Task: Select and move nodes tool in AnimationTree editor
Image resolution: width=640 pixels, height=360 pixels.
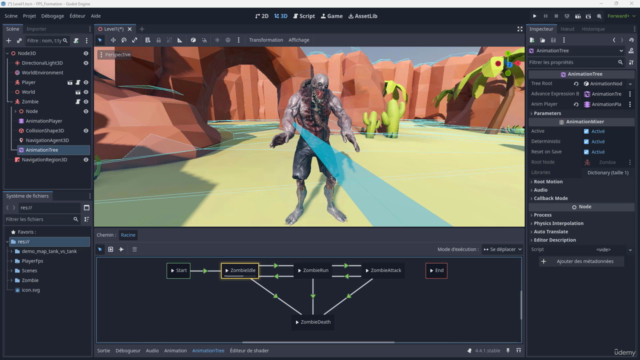Action: (100, 249)
